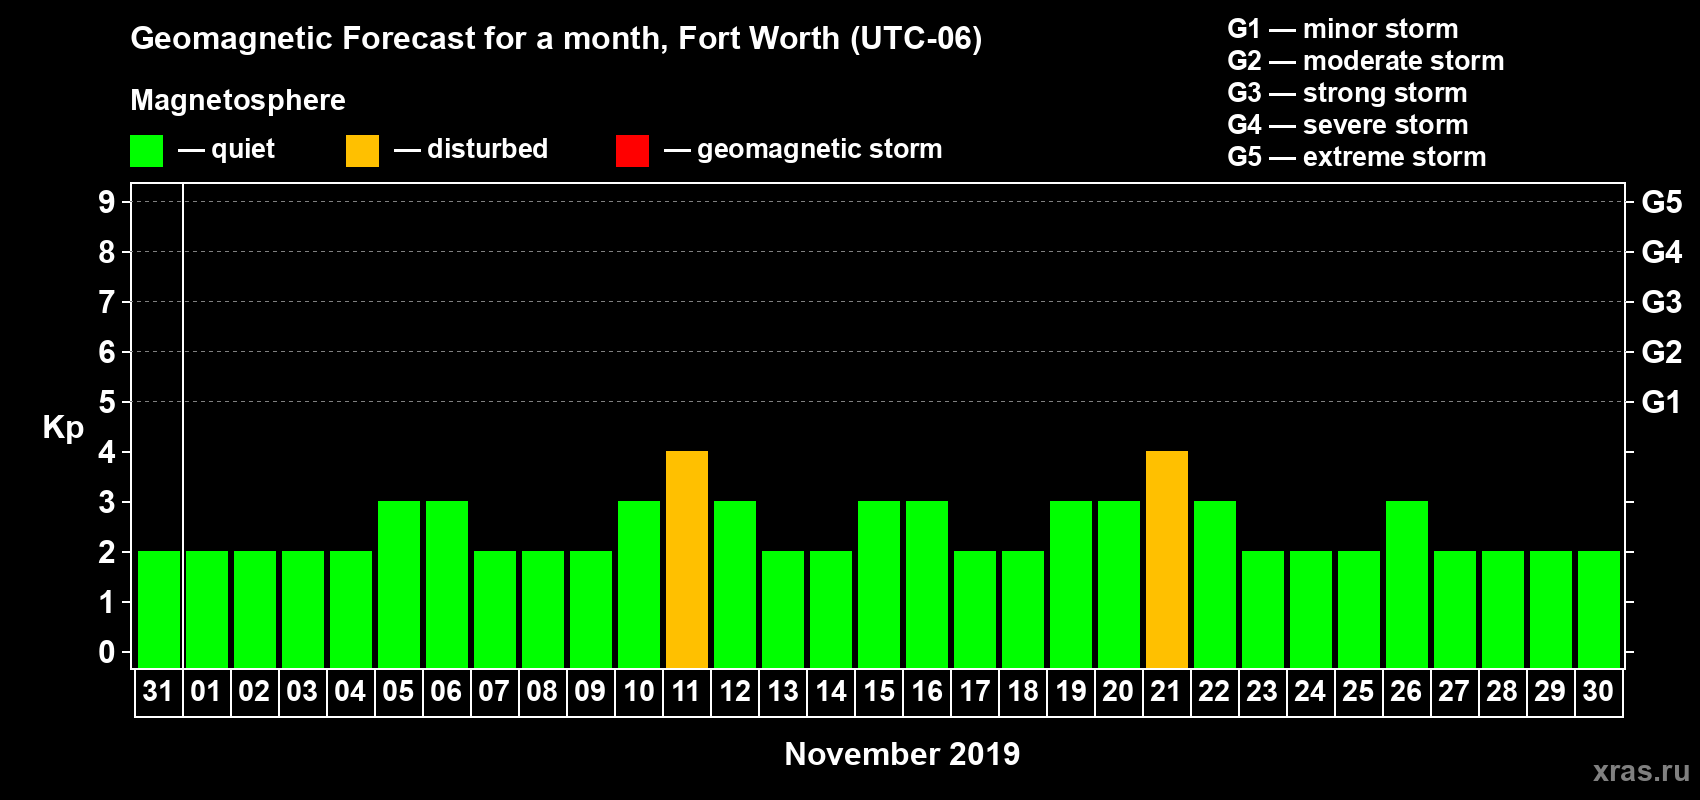This screenshot has width=1700, height=800.
Task: Click the G4 label on the right axis
Action: (x=1662, y=252)
